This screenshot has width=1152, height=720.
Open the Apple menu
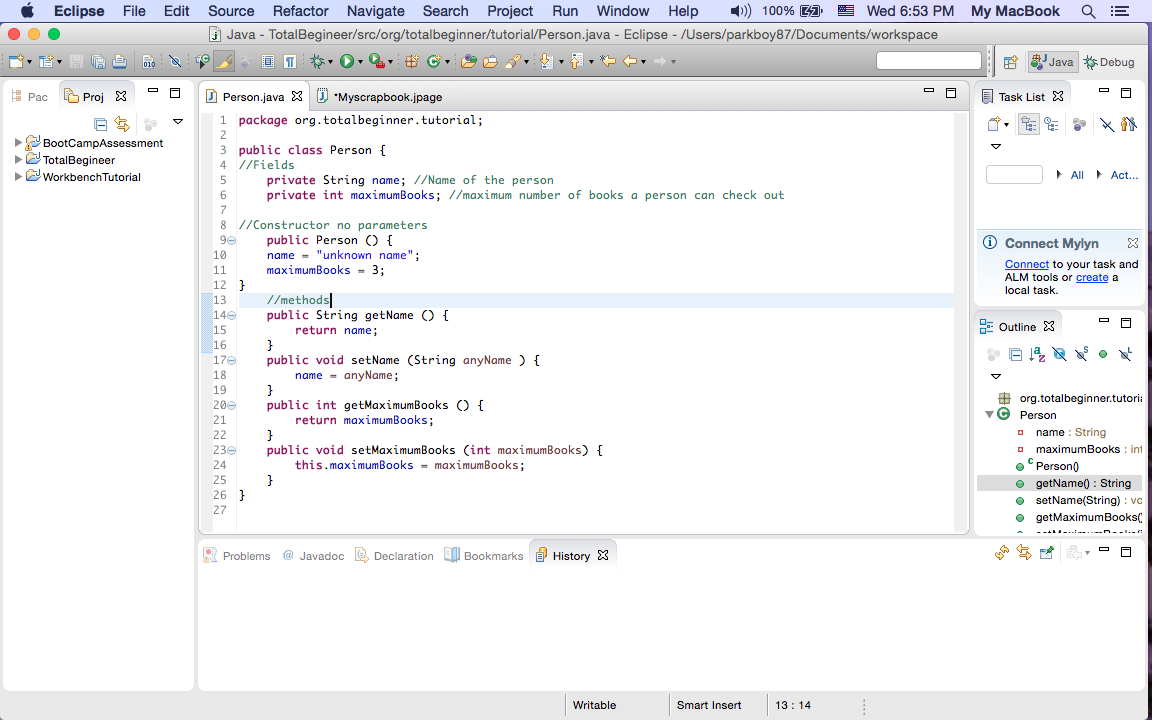(x=27, y=11)
